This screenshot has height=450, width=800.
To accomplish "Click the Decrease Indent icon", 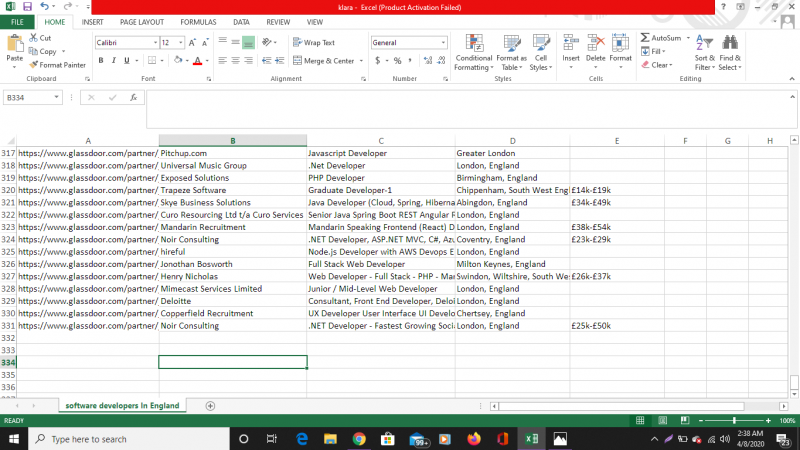I will click(266, 60).
